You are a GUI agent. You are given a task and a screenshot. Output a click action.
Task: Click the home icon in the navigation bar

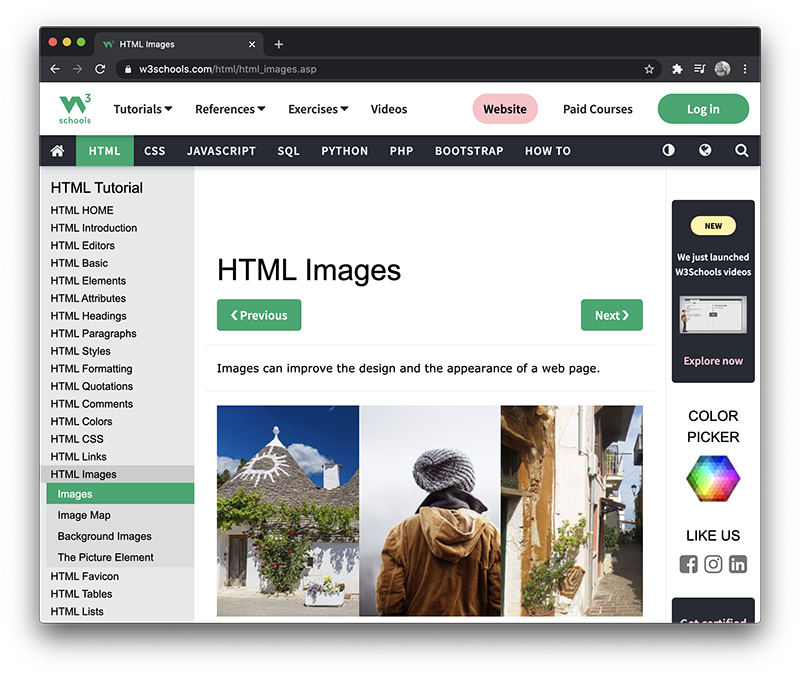click(x=57, y=150)
